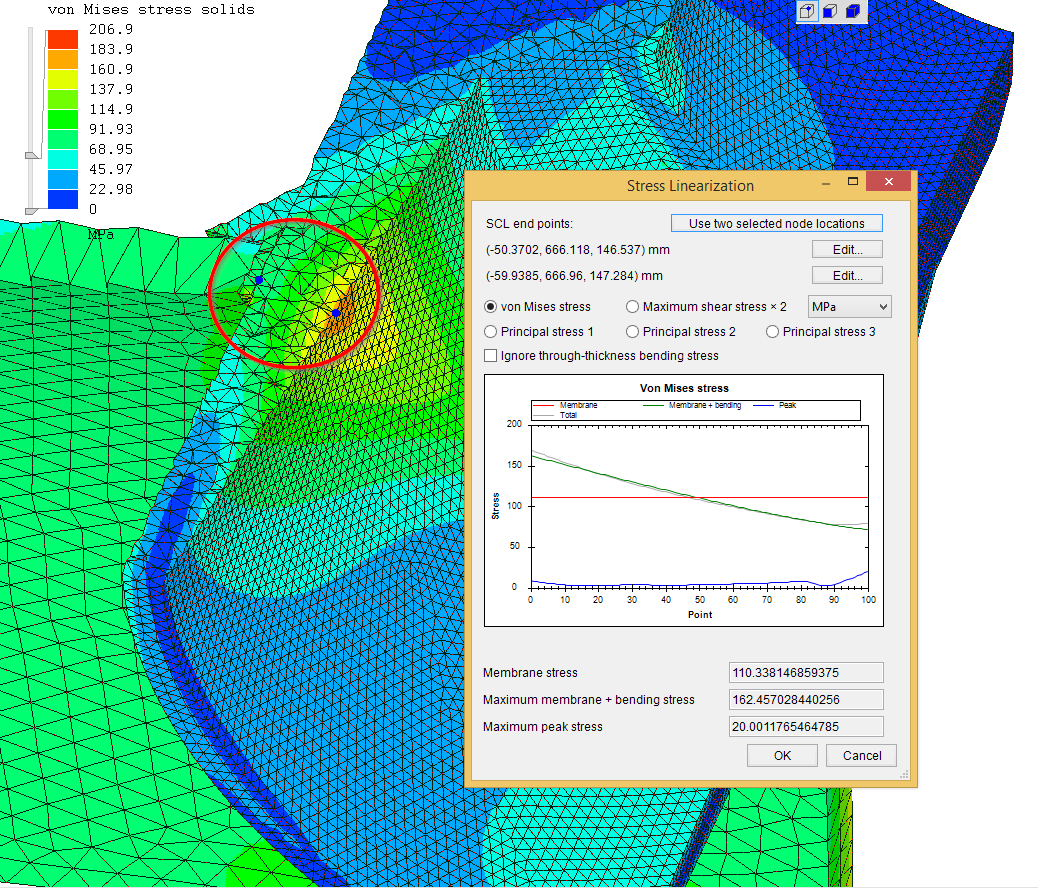Click the Maximum membrane + bending stress field

[806, 699]
